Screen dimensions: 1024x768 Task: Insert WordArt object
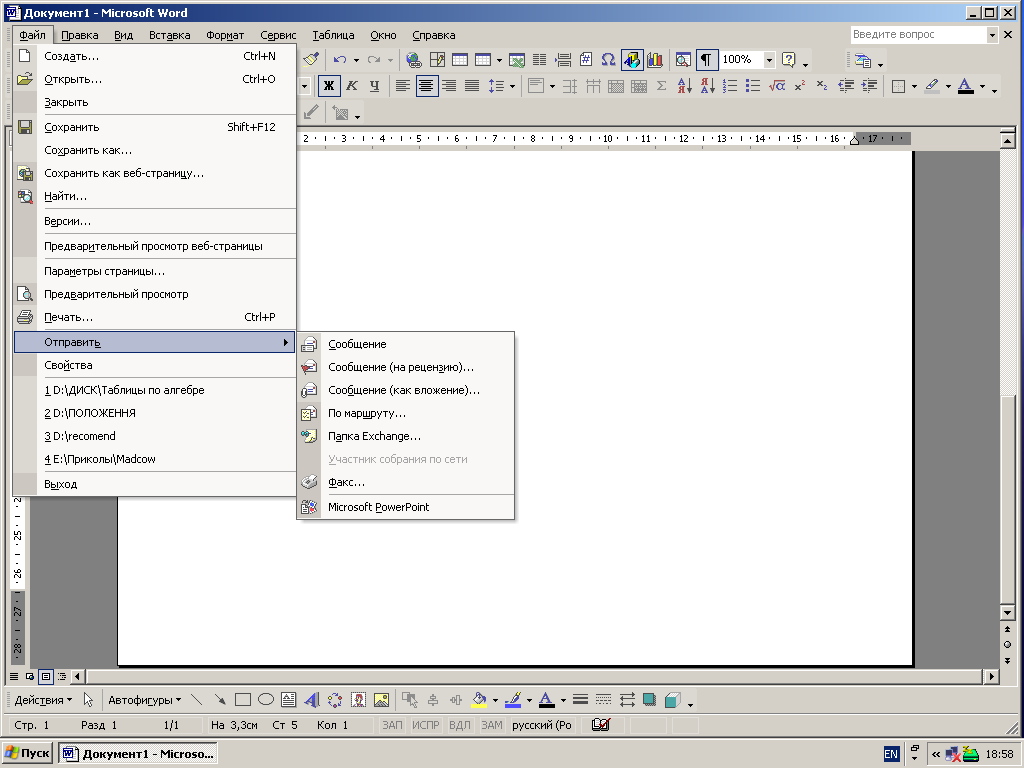coord(312,700)
